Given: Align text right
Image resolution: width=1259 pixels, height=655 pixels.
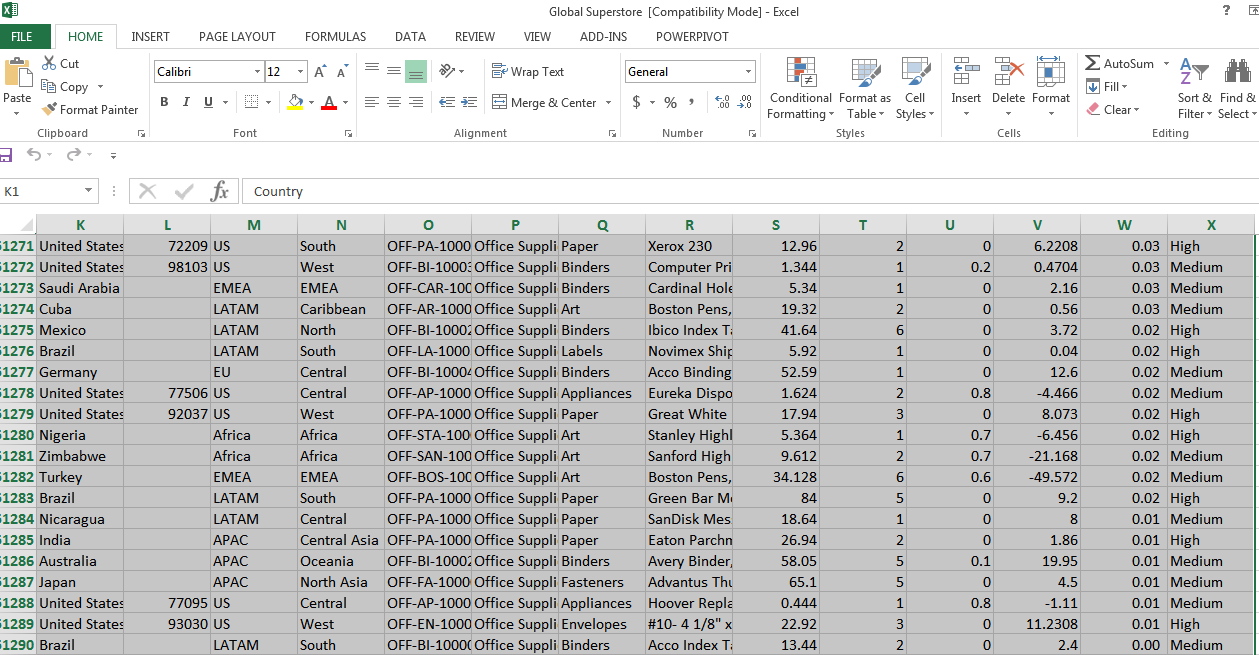Looking at the screenshot, I should coord(416,102).
